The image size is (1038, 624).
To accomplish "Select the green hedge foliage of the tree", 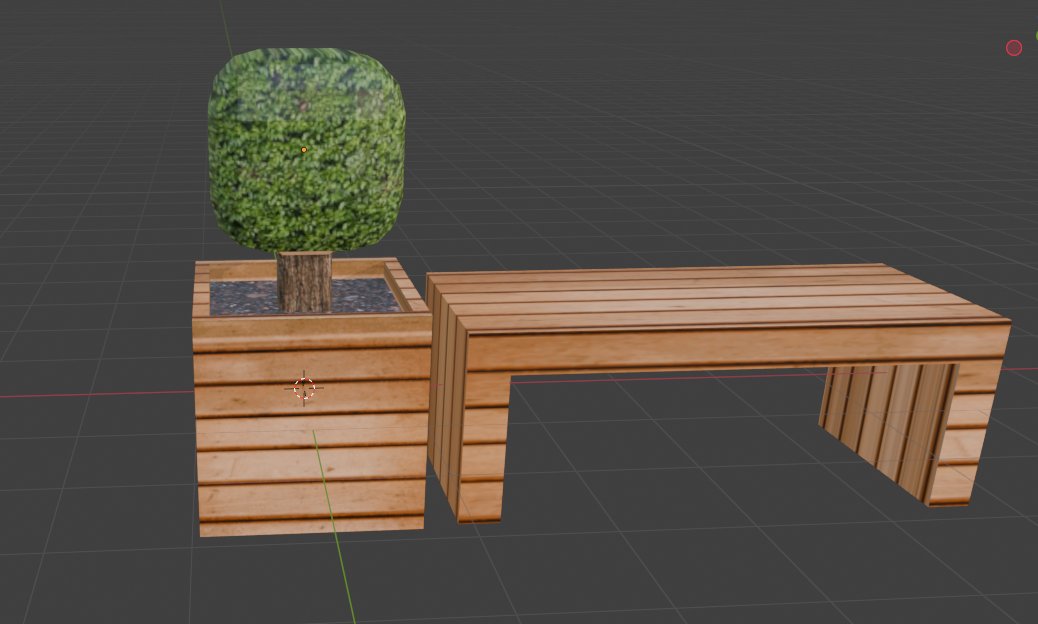I will [307, 150].
